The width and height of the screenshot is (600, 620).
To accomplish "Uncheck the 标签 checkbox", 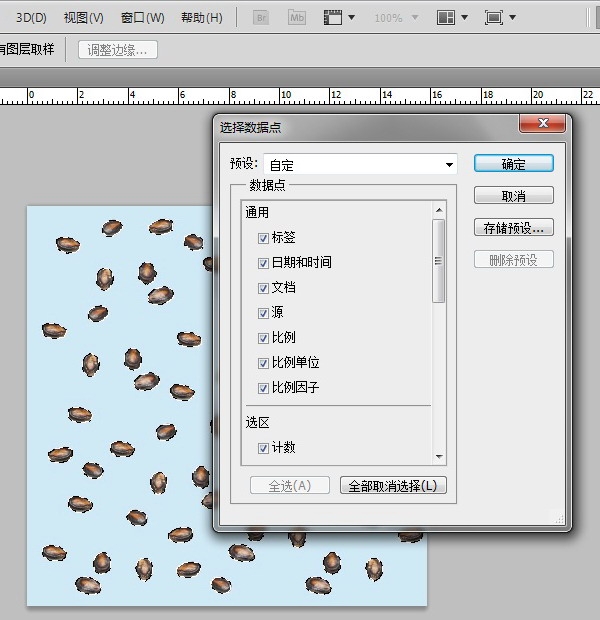I will coord(263,238).
